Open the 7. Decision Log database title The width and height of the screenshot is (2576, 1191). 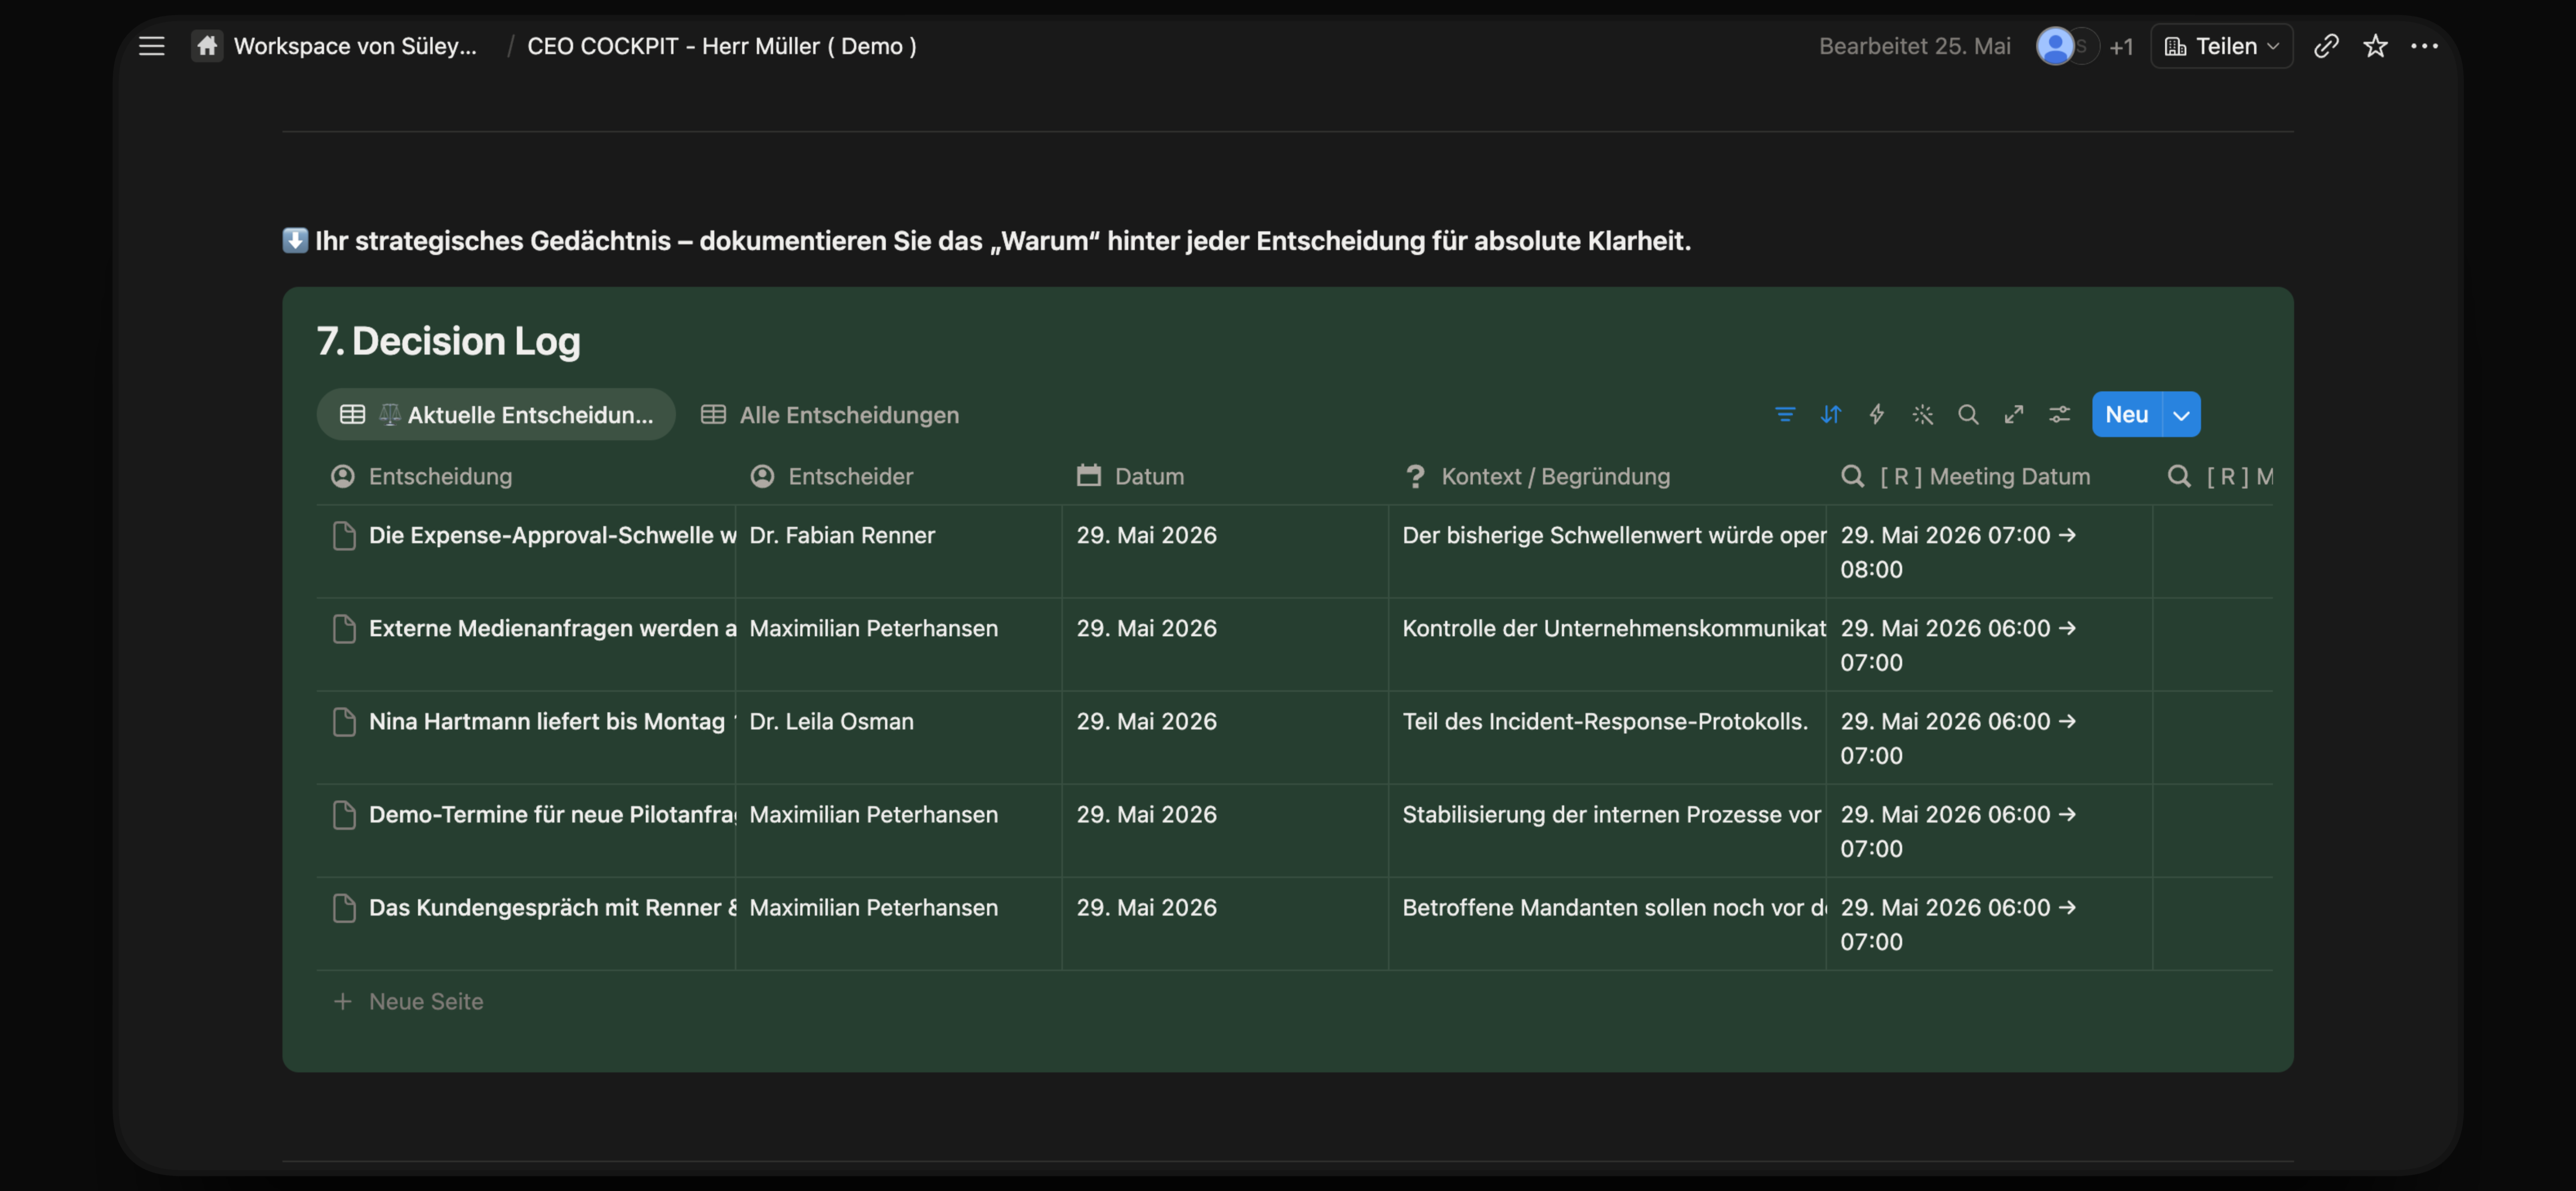448,341
